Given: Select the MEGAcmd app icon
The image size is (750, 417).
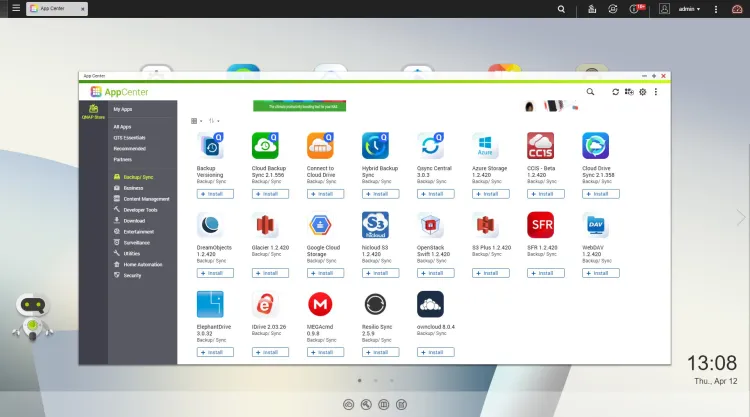Looking at the screenshot, I should pyautogui.click(x=320, y=305).
